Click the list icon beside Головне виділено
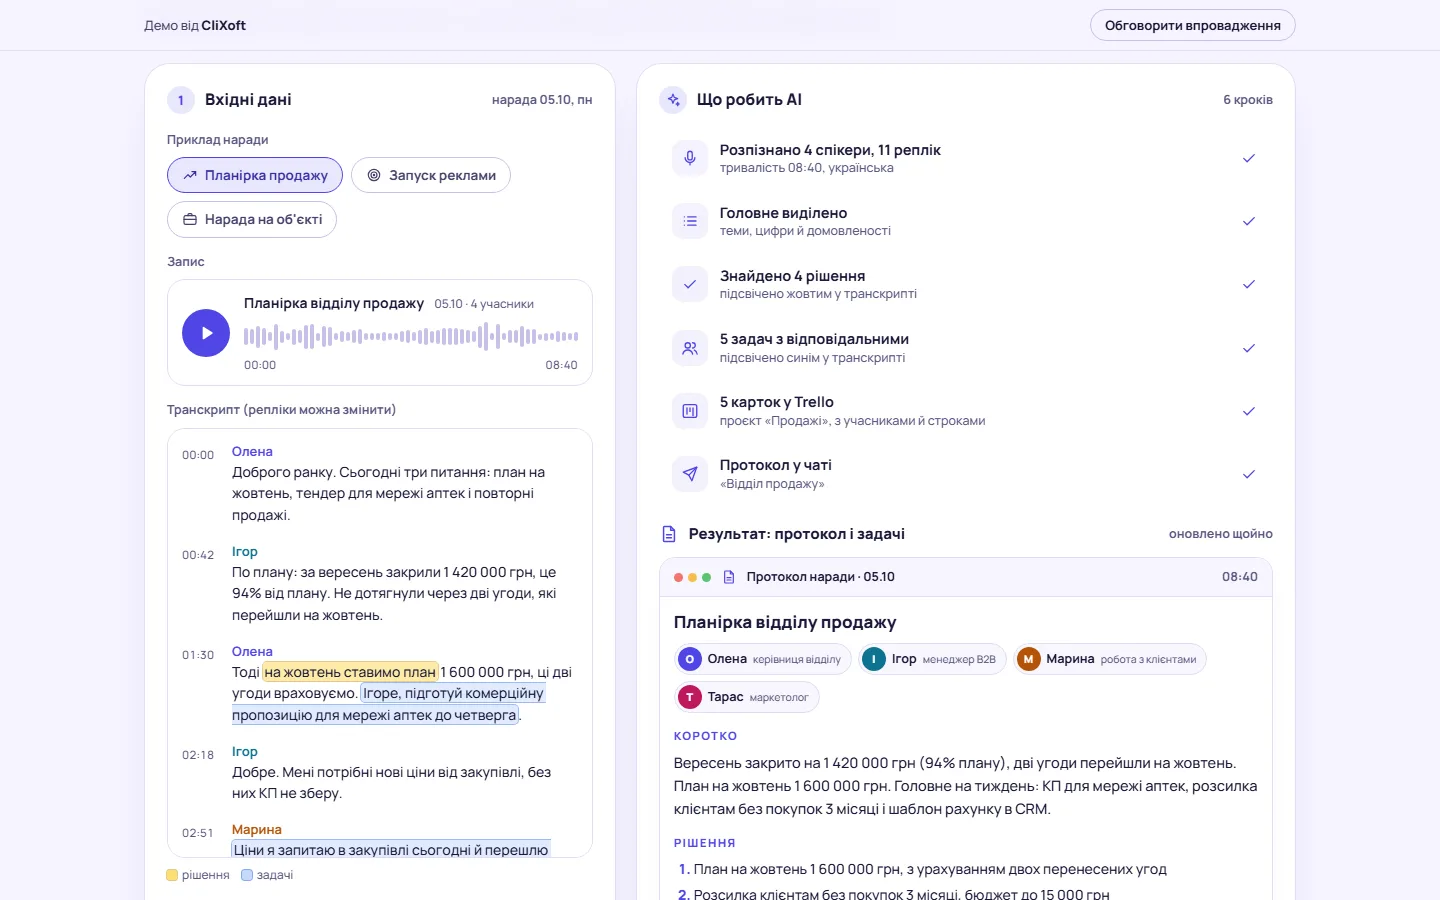This screenshot has width=1440, height=900. click(690, 221)
